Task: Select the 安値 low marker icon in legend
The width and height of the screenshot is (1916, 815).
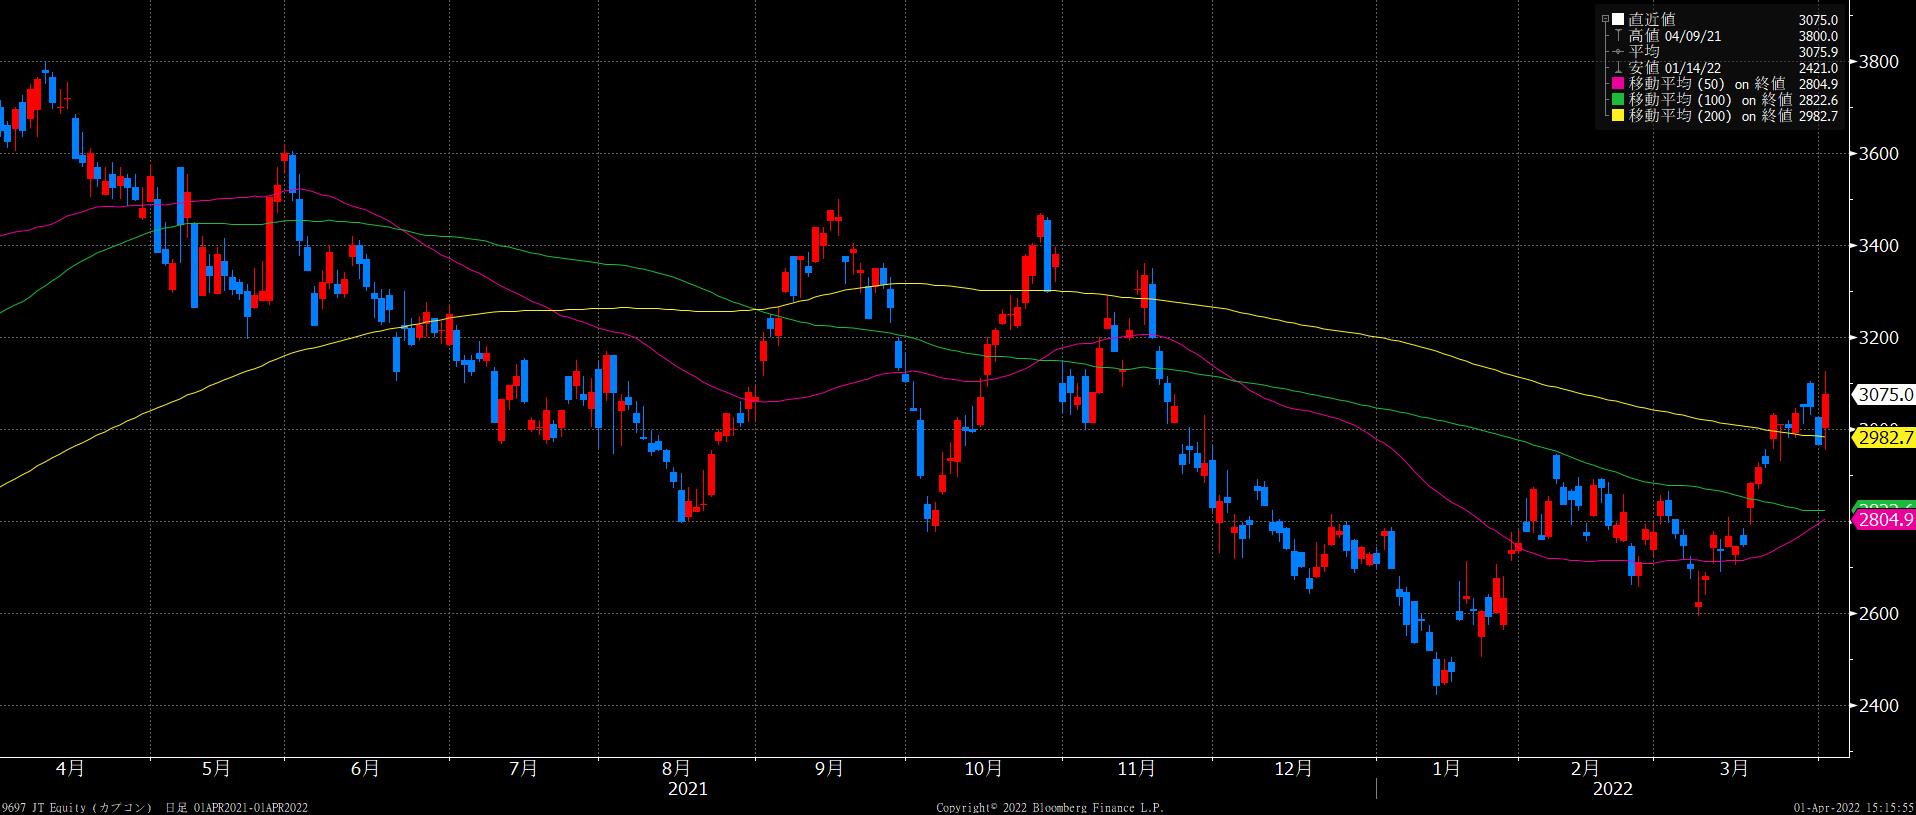Action: [1620, 68]
